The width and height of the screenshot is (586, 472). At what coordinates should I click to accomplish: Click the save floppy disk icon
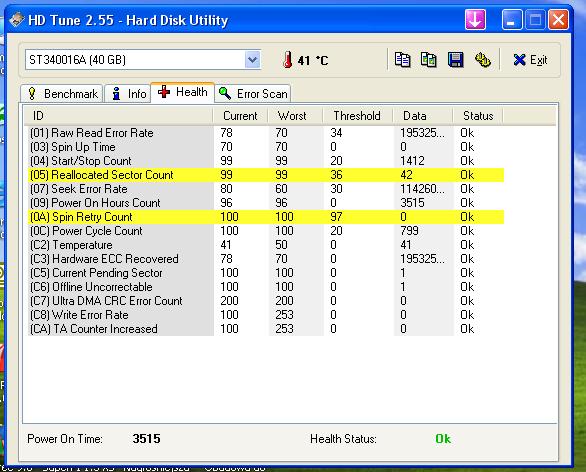click(x=456, y=60)
